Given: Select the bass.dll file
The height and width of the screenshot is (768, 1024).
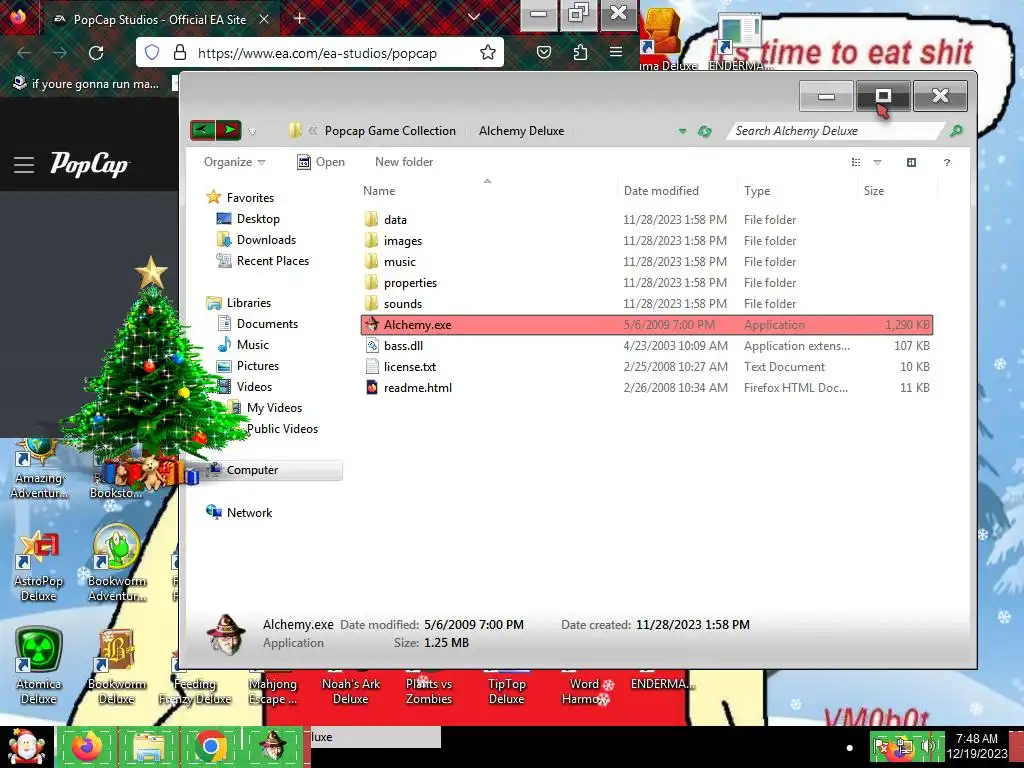Looking at the screenshot, I should [x=647, y=345].
